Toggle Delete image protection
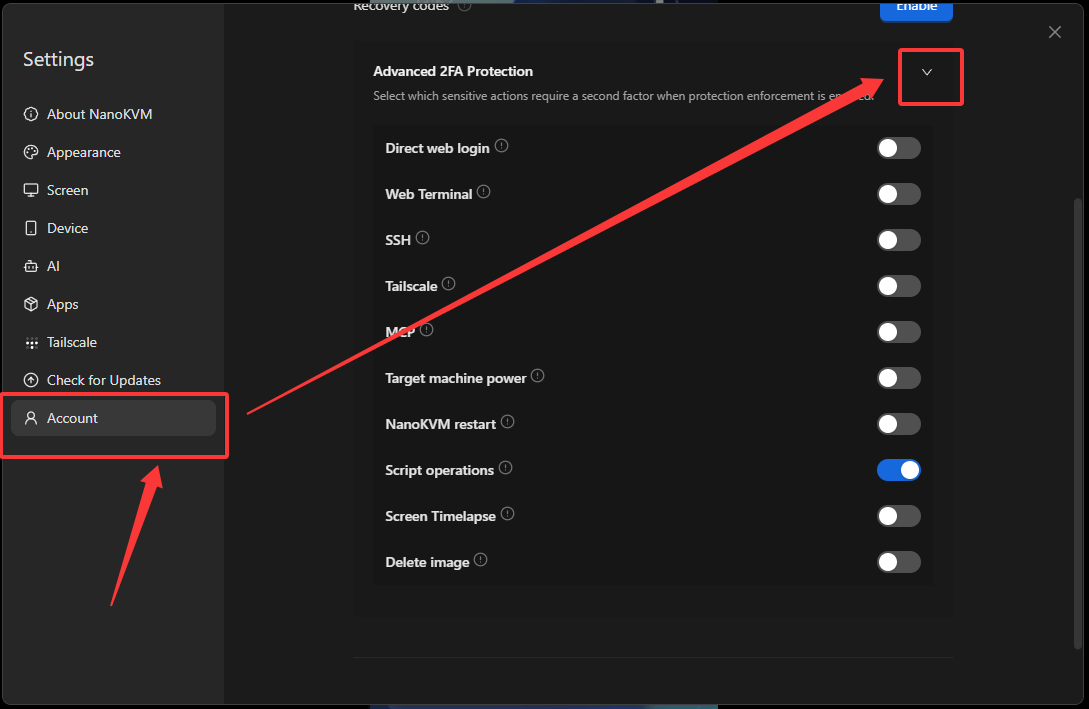Viewport: 1089px width, 709px height. (899, 562)
